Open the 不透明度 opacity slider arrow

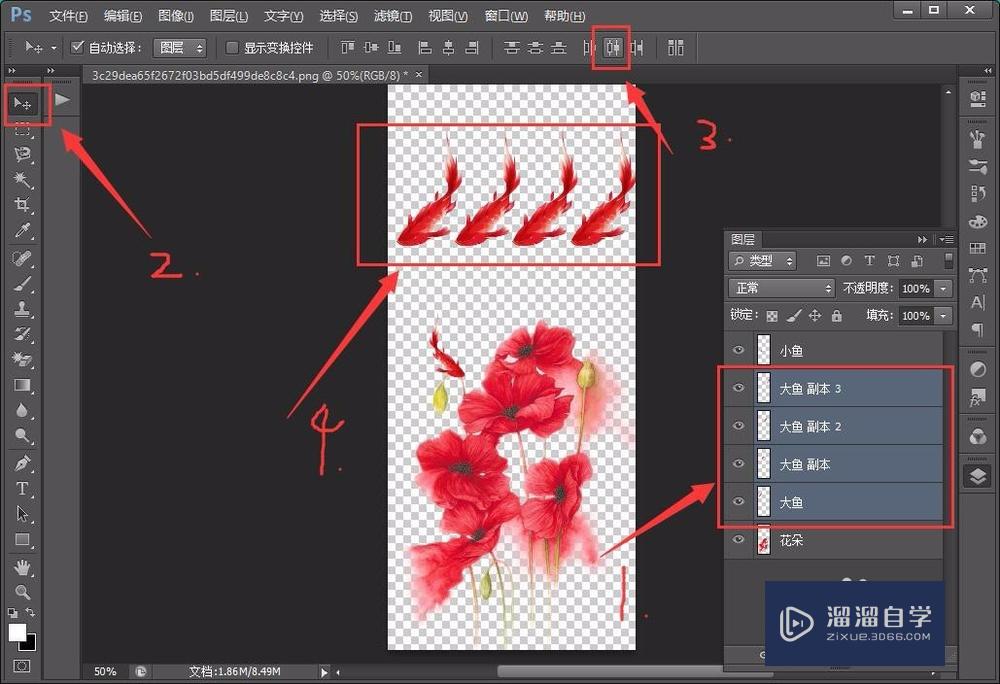[943, 289]
